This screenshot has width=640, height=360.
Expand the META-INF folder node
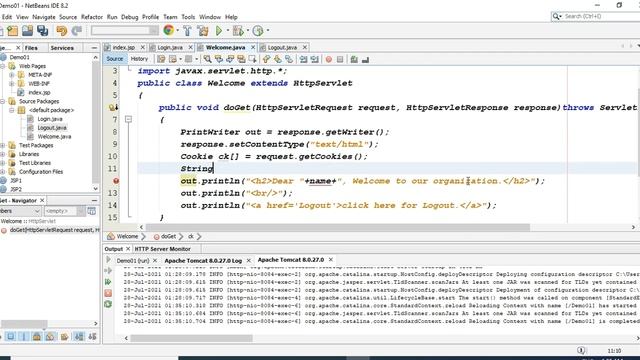click(12, 75)
